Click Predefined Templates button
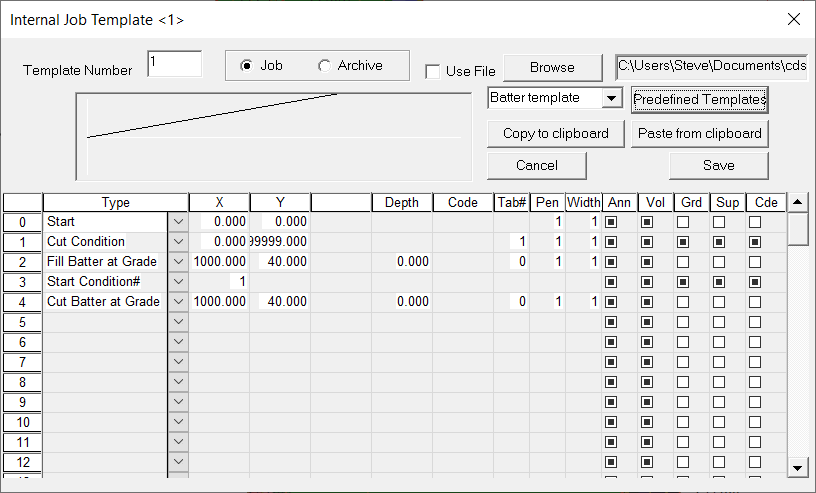 [699, 99]
